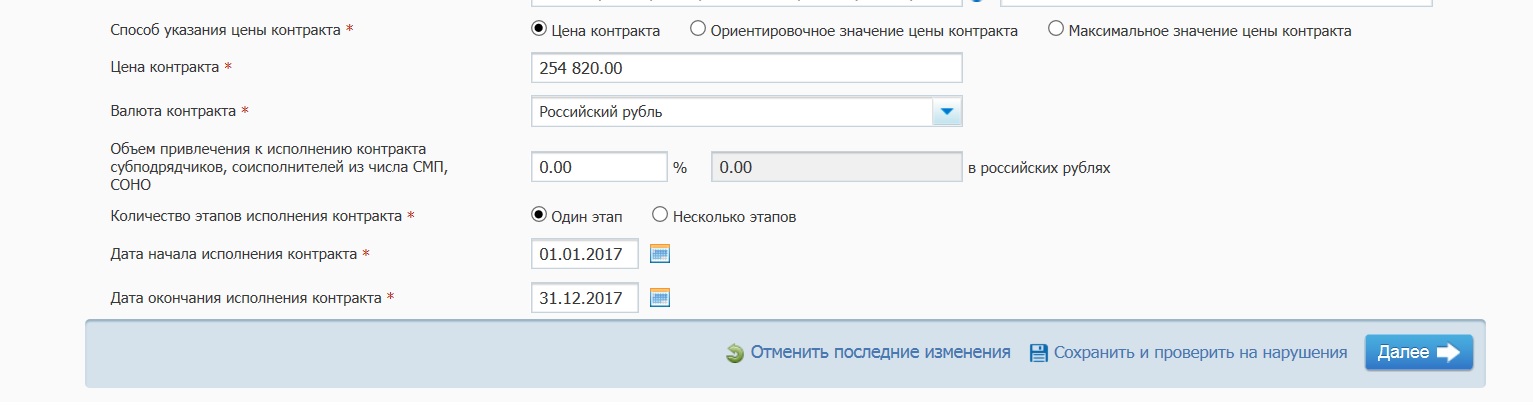
Task: Choose 'Ориентировочное значение цены контракта' option
Action: tap(698, 30)
